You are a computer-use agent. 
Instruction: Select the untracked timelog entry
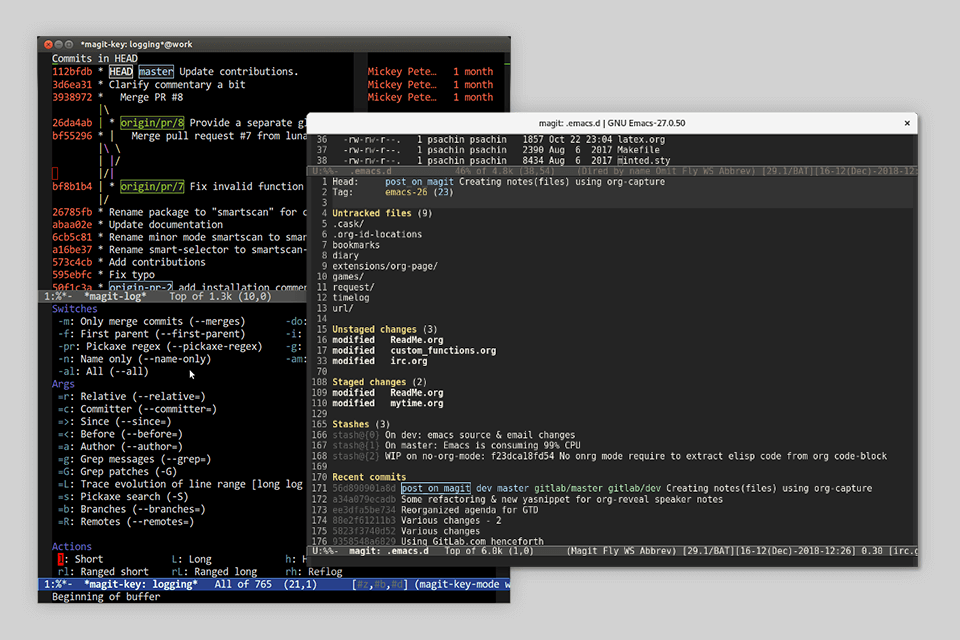point(351,298)
